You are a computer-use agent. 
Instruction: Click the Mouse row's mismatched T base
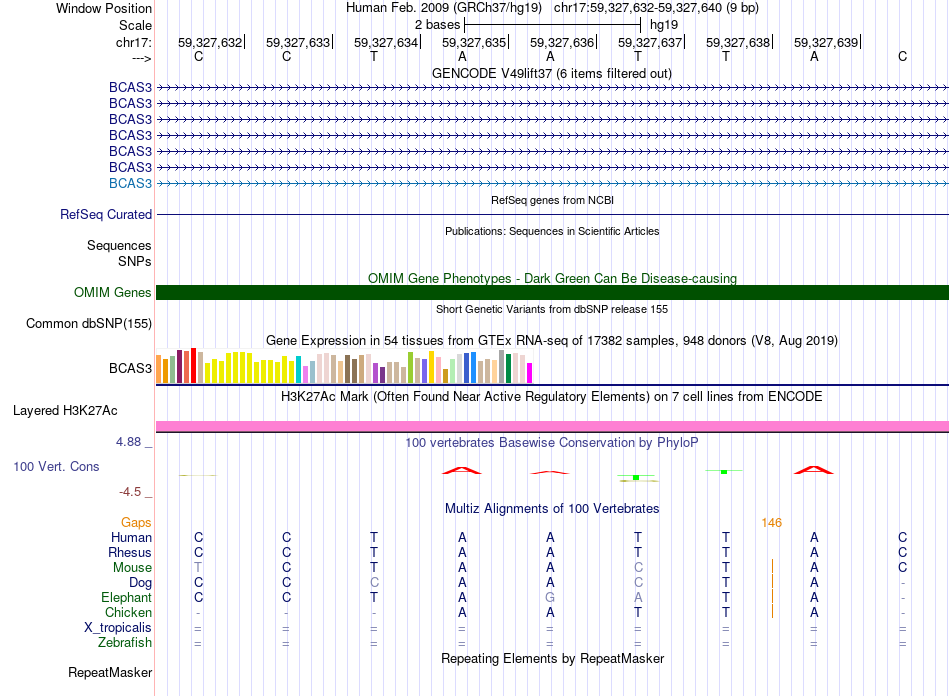coord(198,568)
